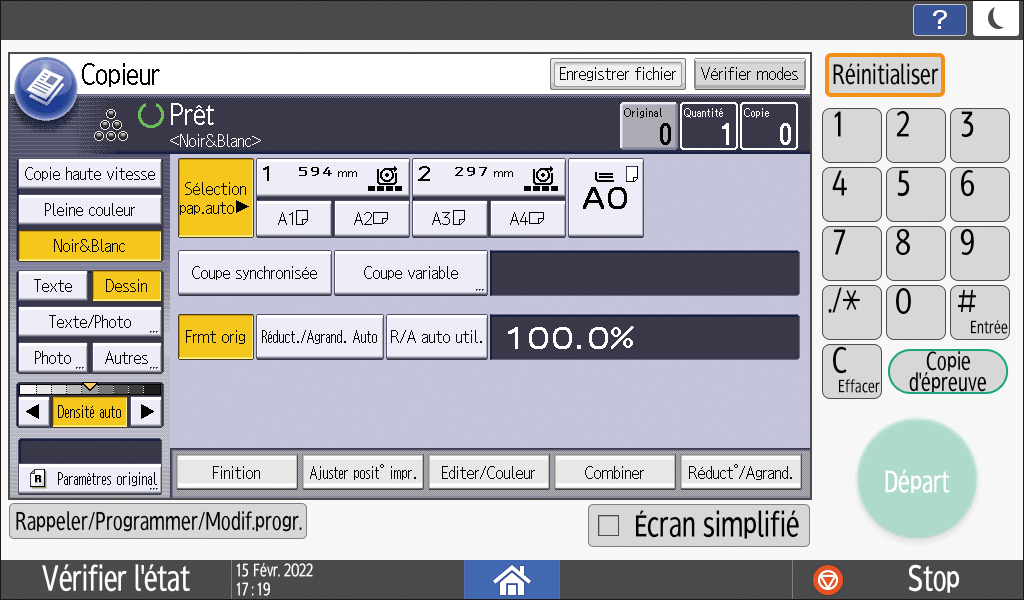Open Coupe variable options
This screenshot has height=600, width=1024.
click(x=411, y=273)
